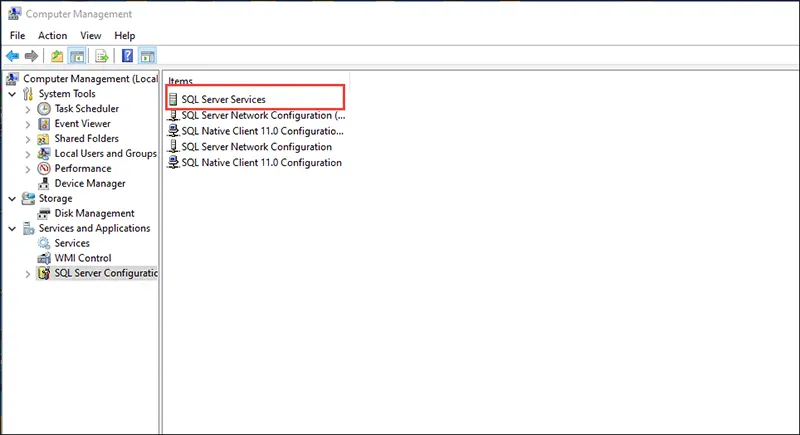Click the Performance monitor icon

(44, 168)
